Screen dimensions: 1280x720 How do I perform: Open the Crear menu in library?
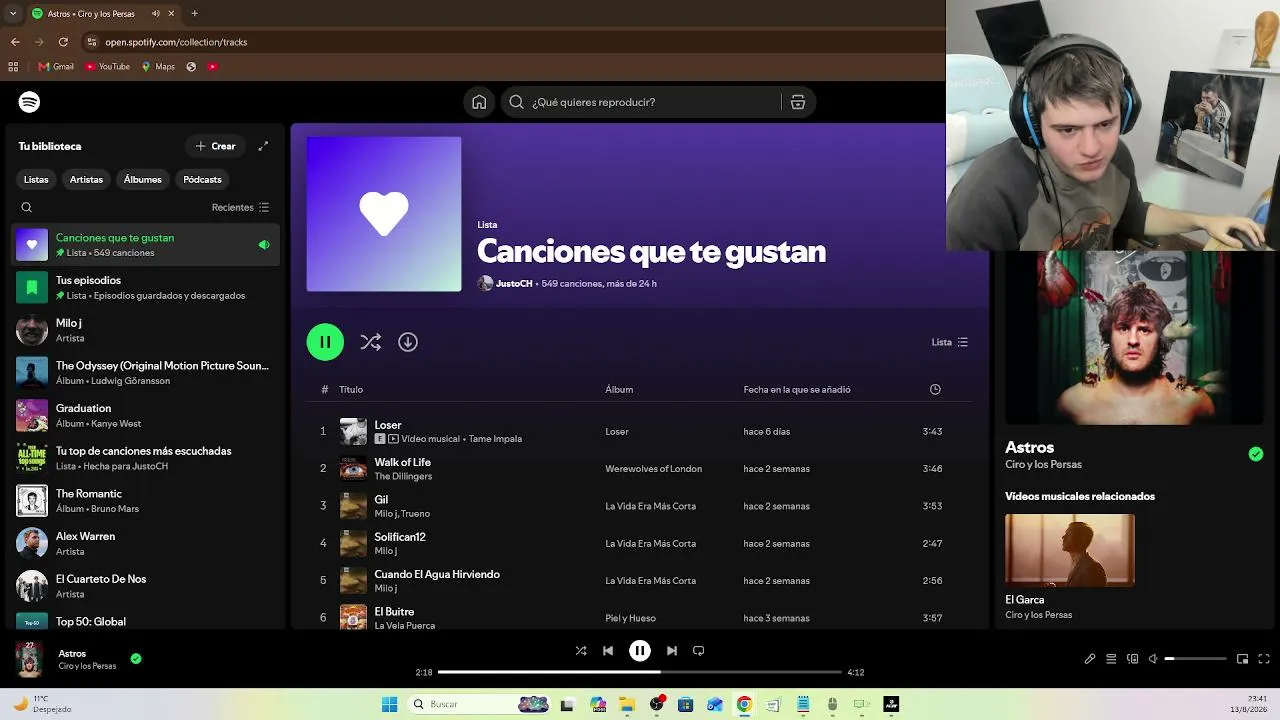point(215,146)
